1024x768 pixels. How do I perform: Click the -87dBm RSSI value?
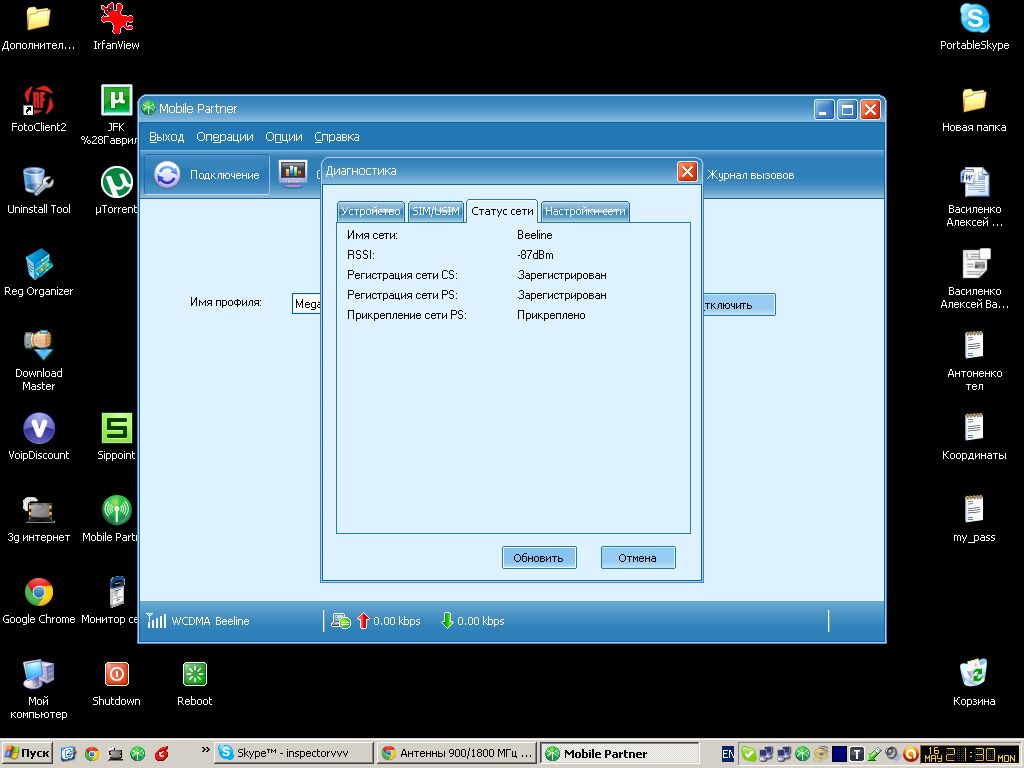point(535,255)
